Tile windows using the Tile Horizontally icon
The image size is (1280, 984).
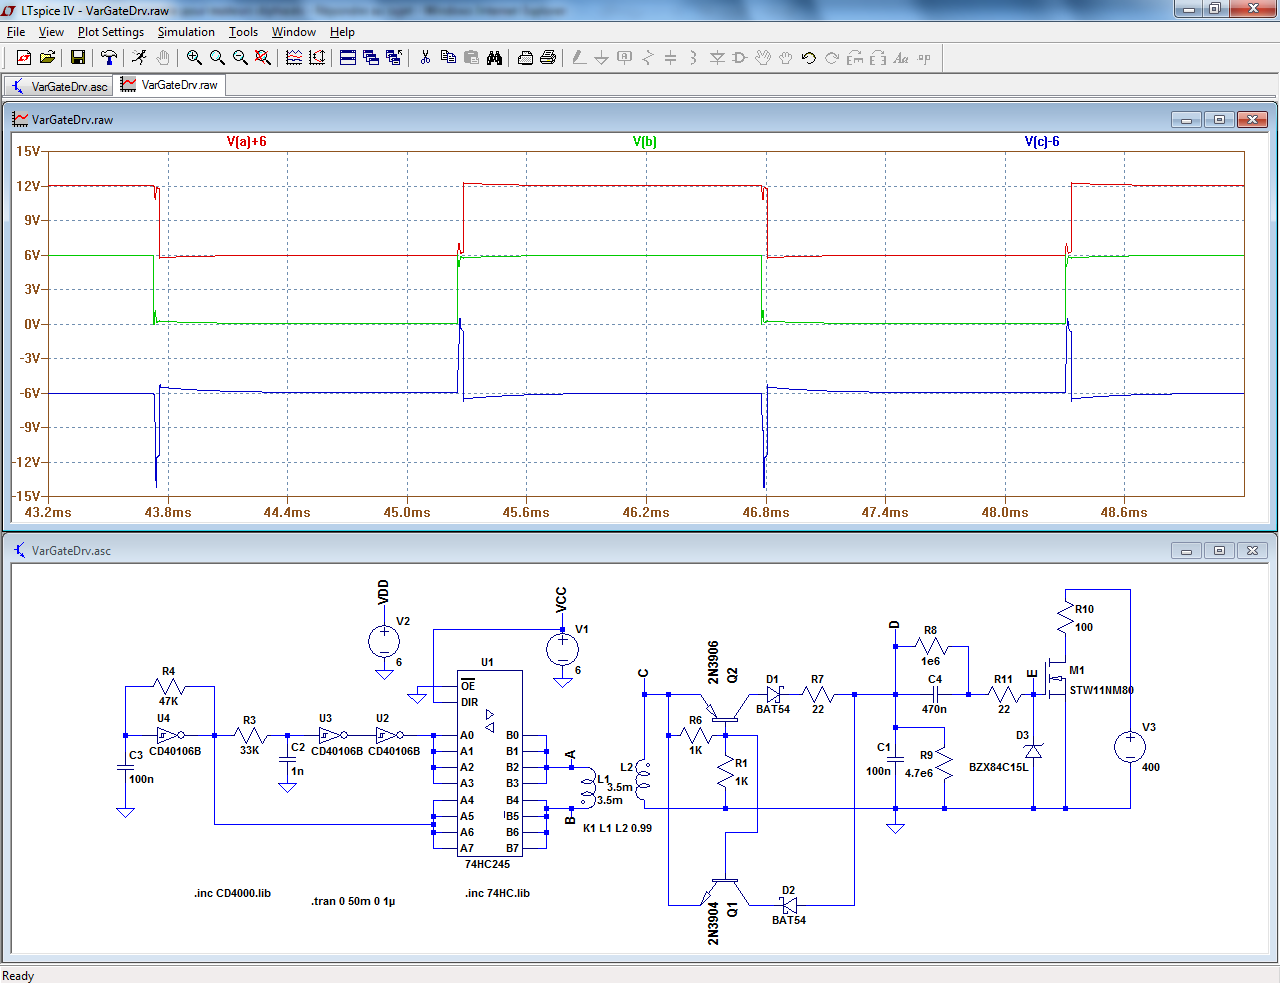click(348, 58)
